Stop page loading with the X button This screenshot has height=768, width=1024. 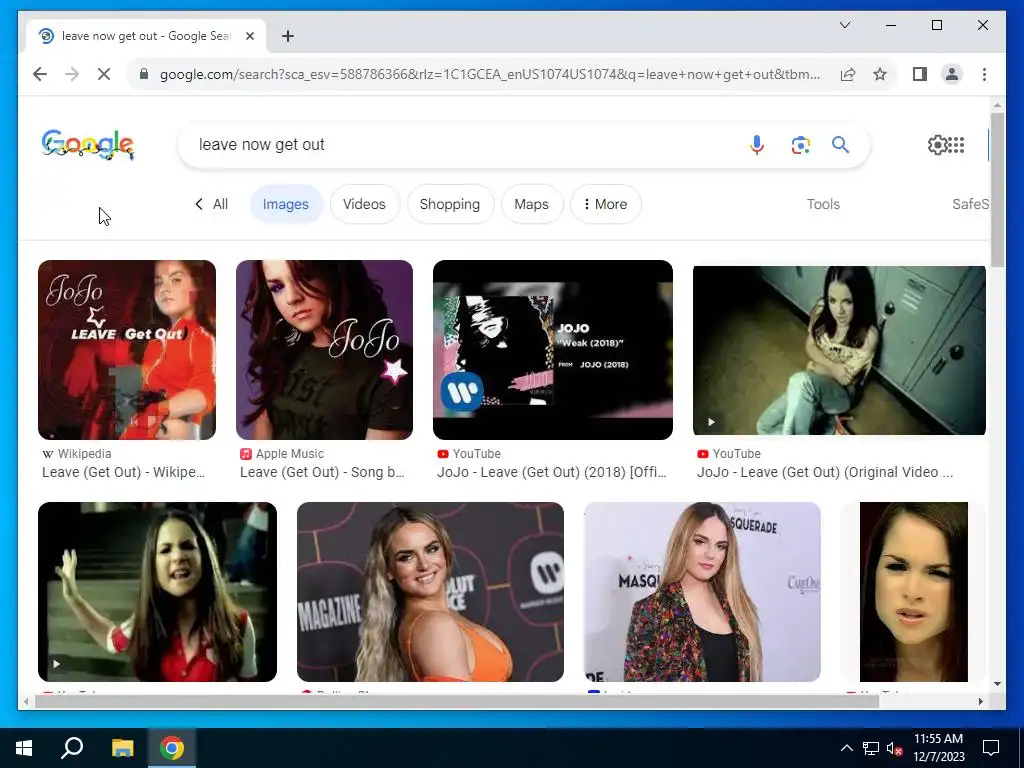104,74
